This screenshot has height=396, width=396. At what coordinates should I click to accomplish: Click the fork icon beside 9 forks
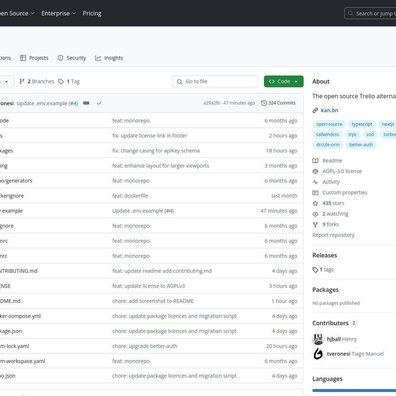click(315, 225)
